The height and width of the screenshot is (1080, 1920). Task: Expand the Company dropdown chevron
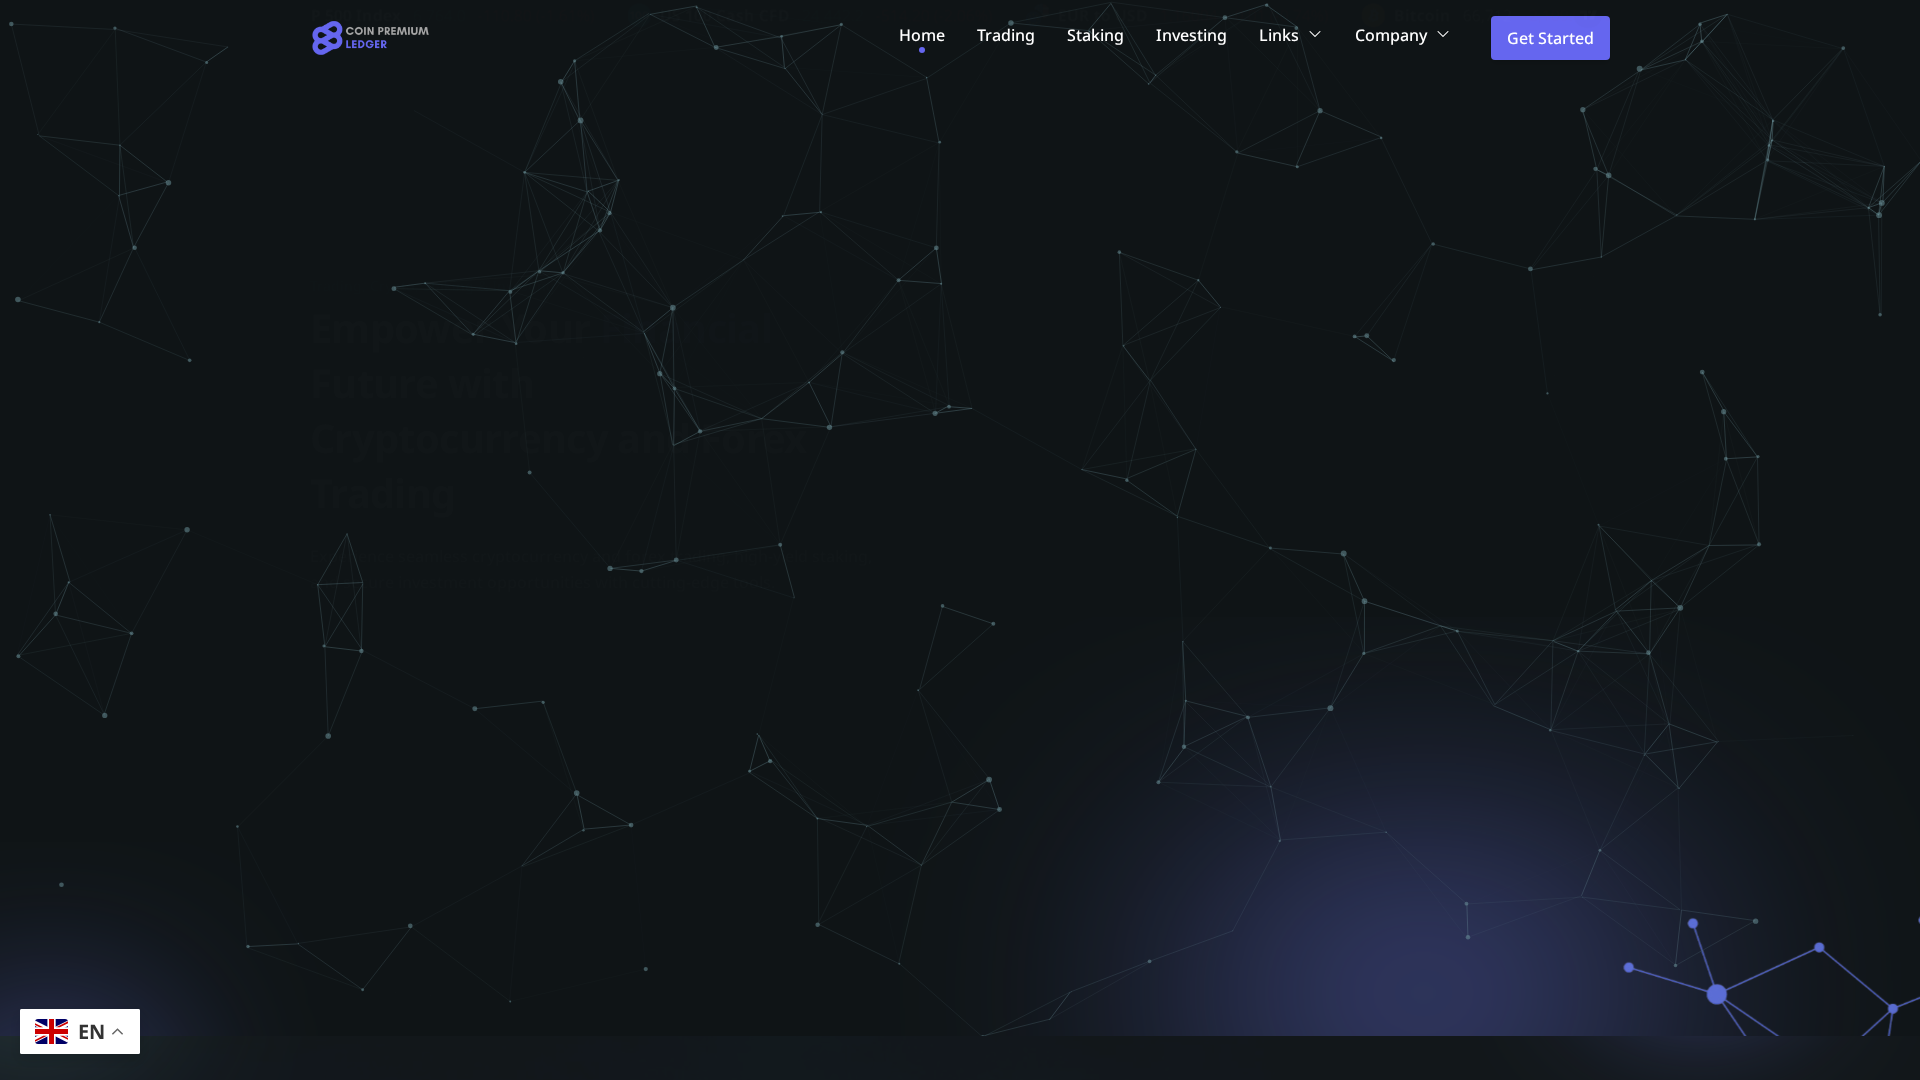pyautogui.click(x=1442, y=34)
